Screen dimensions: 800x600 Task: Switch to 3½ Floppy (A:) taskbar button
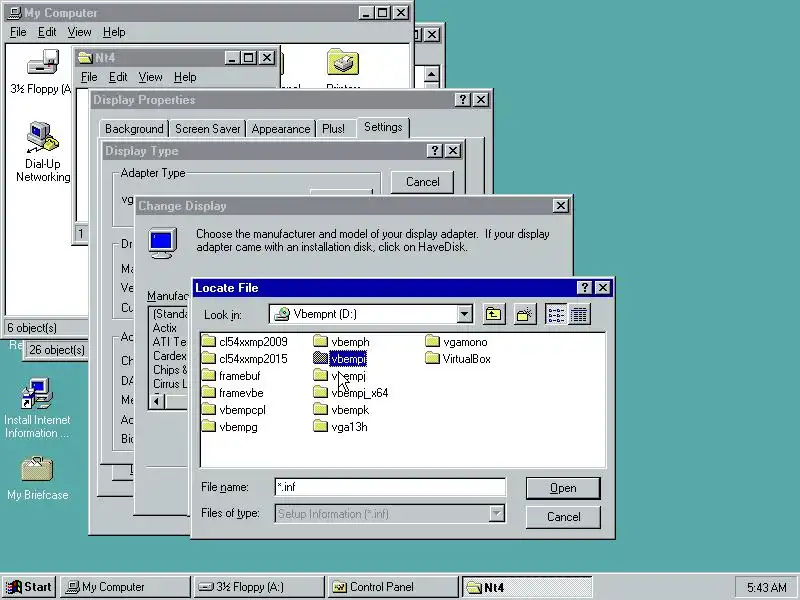coord(259,587)
